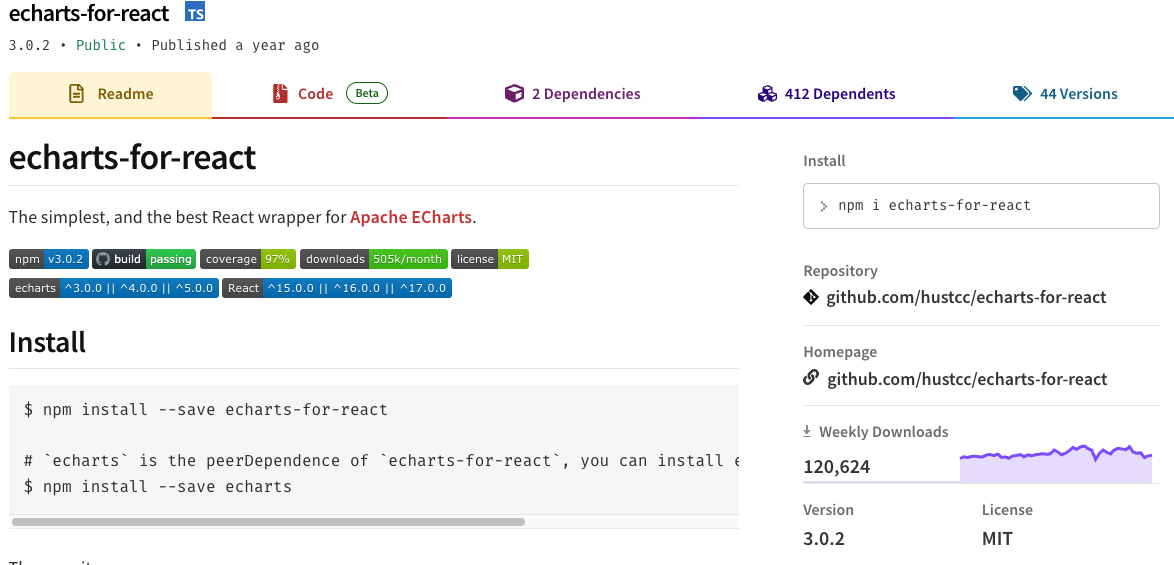The width and height of the screenshot is (1174, 565).
Task: Click the Dependencies box icon
Action: [514, 94]
